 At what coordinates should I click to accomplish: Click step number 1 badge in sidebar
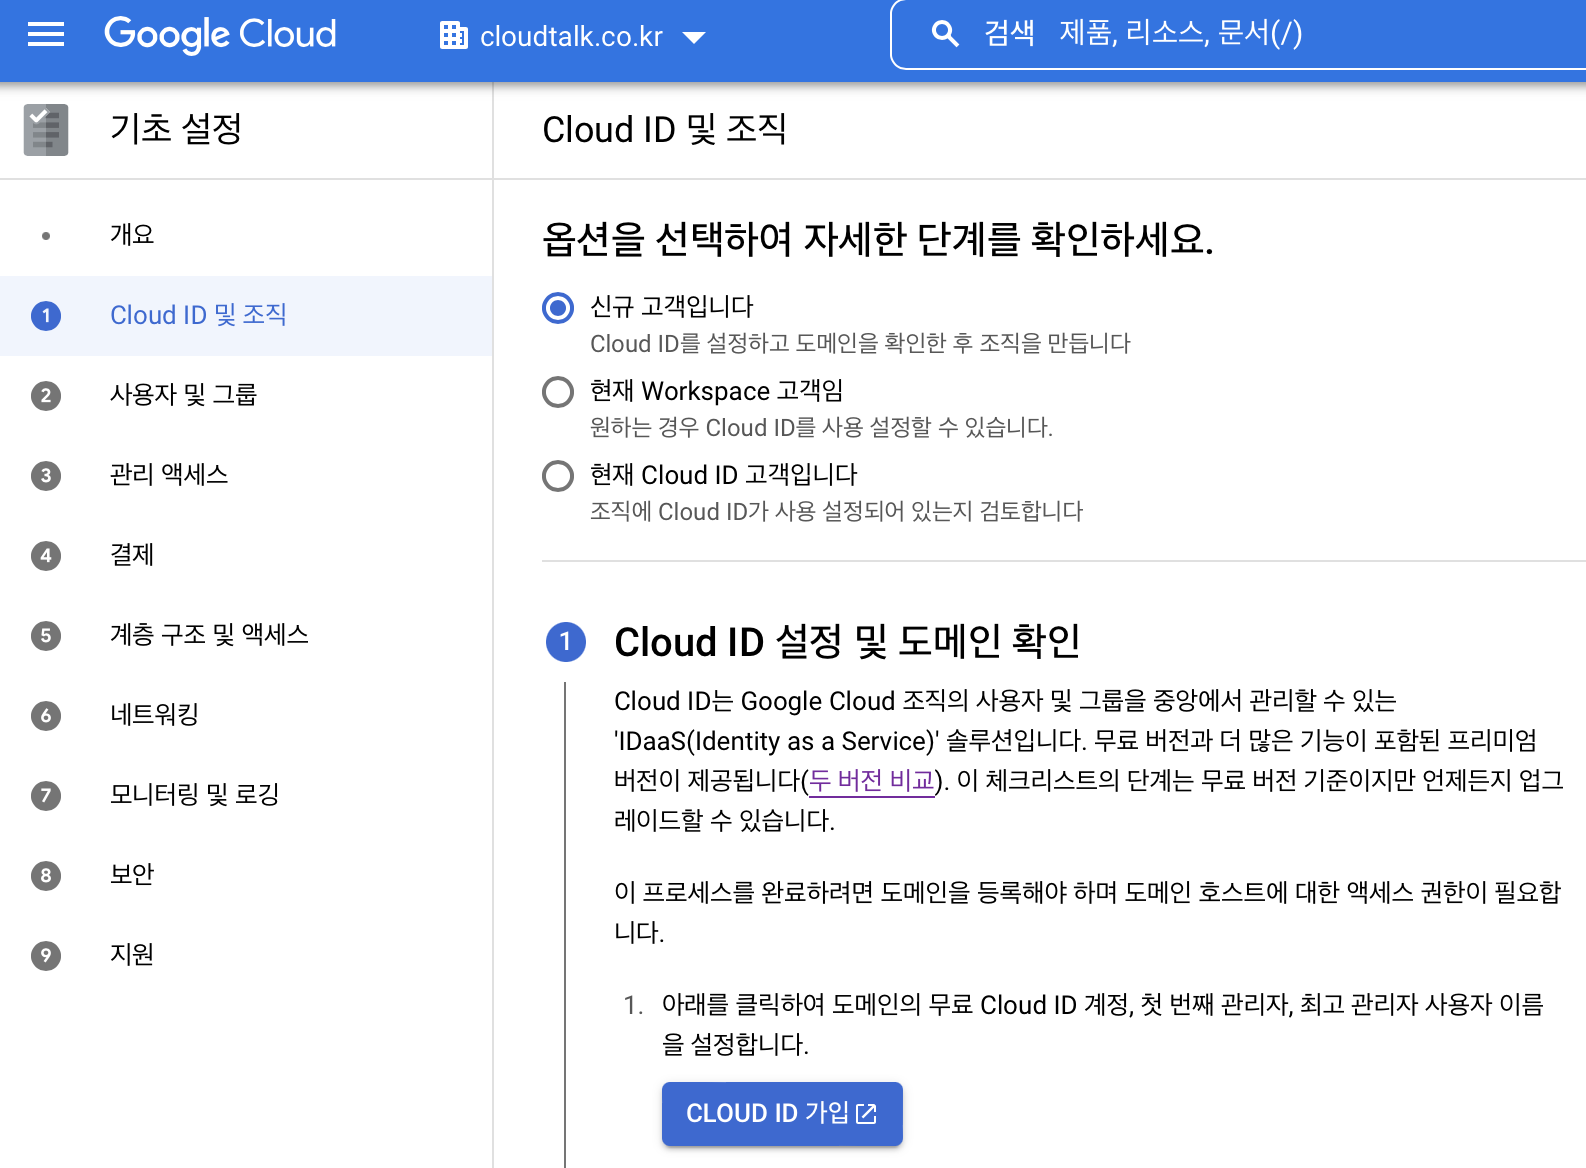(x=46, y=316)
